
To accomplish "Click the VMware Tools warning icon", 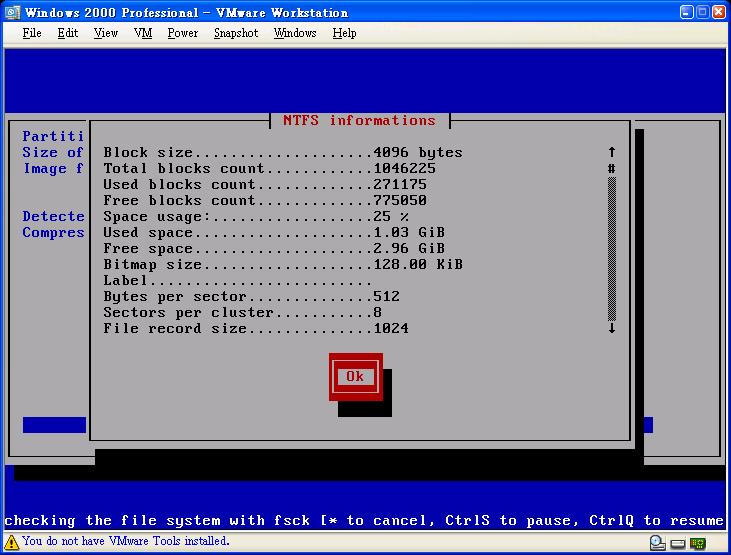I will click(11, 542).
